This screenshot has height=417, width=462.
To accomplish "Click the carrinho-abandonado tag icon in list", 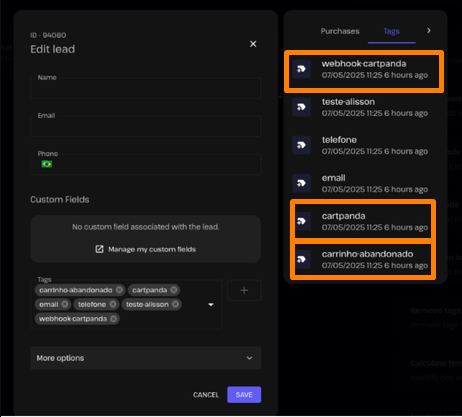I will tap(301, 259).
